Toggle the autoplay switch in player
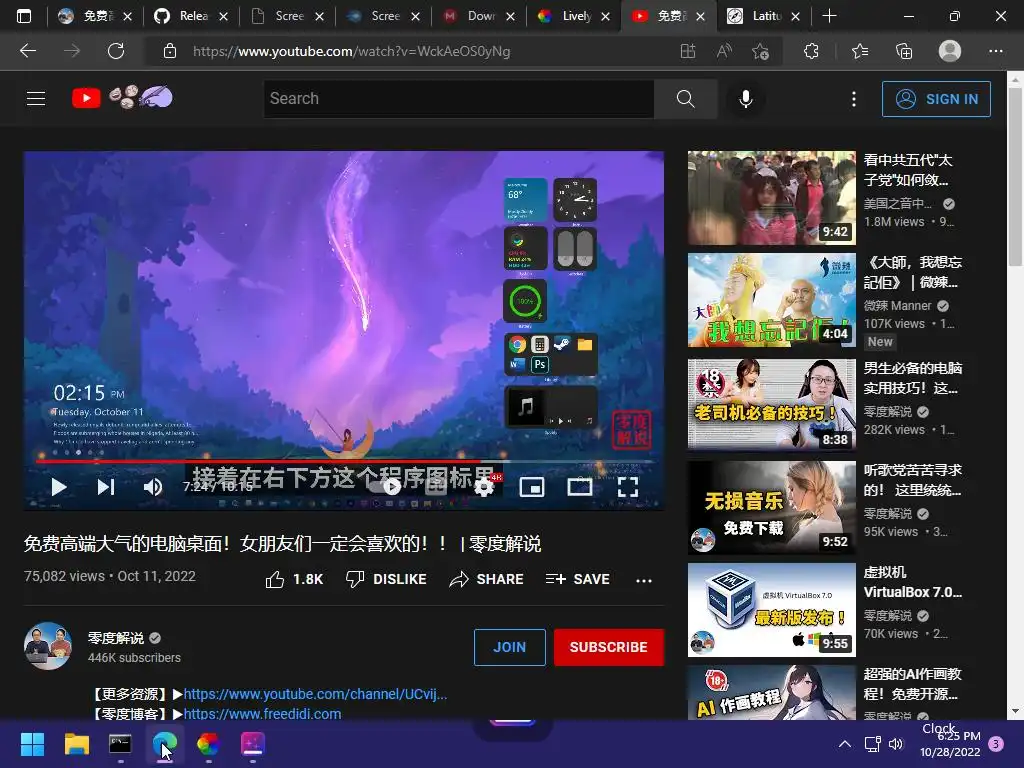 coord(385,487)
